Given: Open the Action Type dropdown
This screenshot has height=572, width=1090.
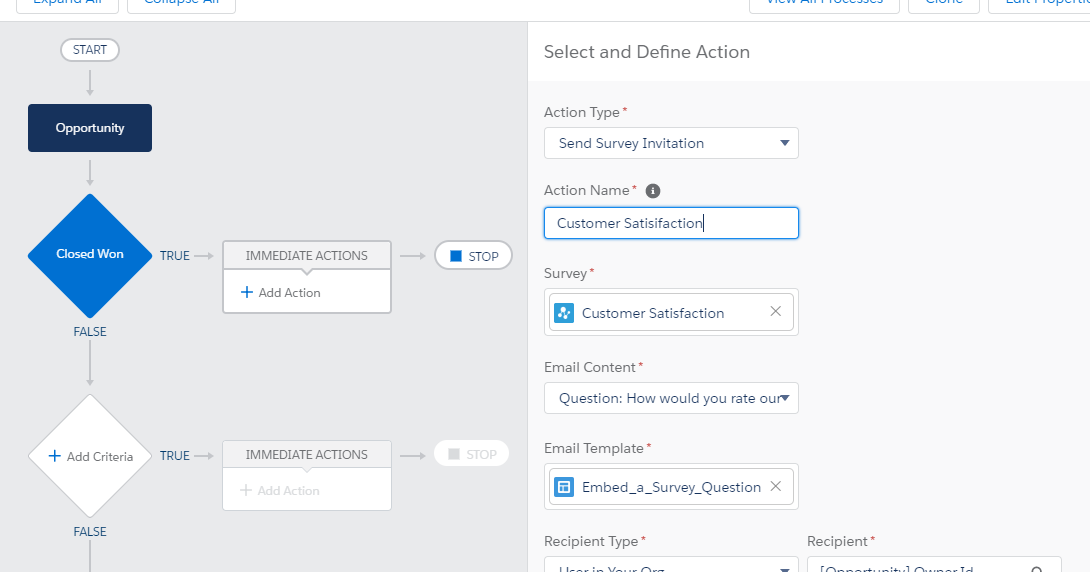Looking at the screenshot, I should click(671, 143).
